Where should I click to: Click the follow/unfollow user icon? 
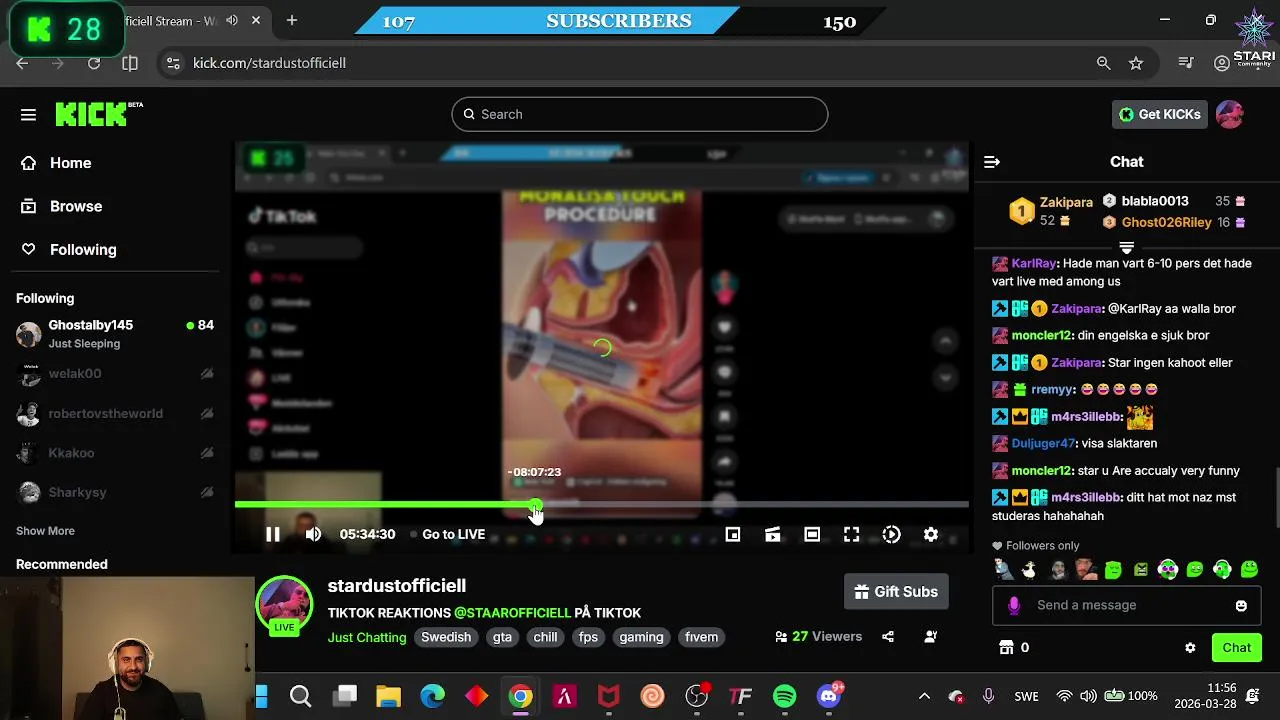930,637
